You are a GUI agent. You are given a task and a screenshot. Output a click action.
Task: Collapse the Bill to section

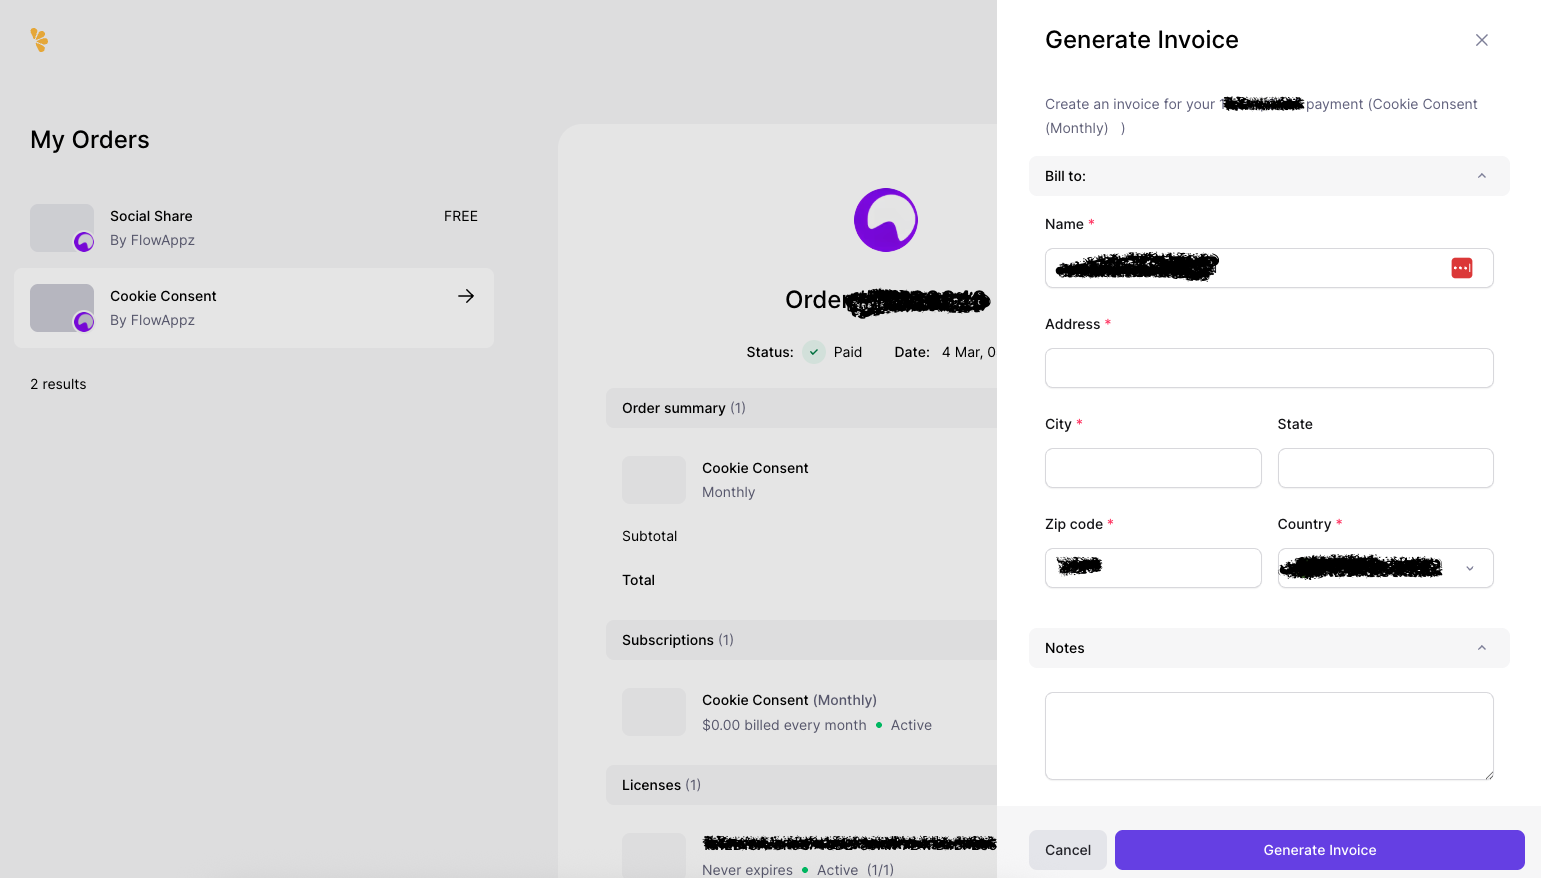[1481, 176]
